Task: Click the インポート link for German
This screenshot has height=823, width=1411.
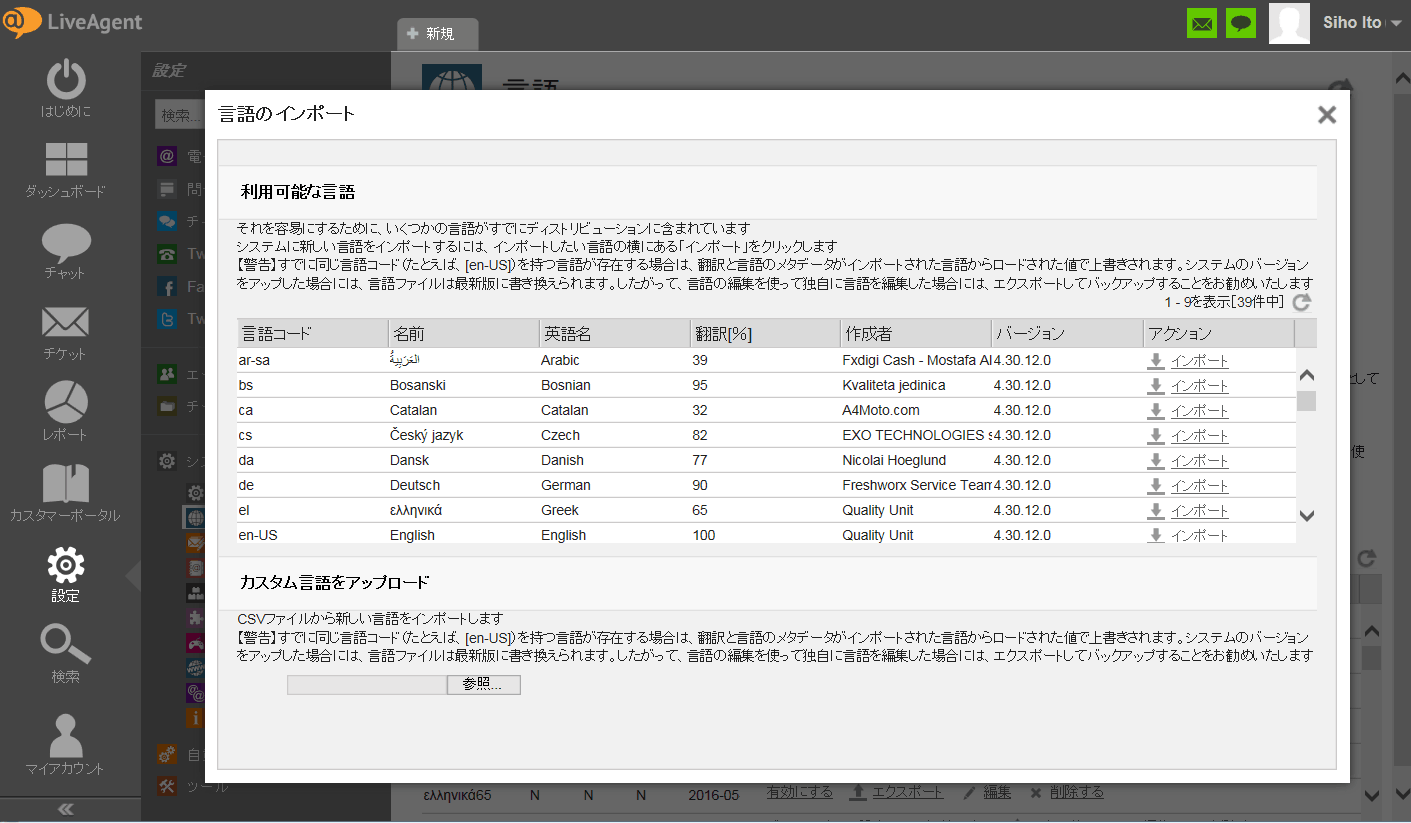Action: (1200, 486)
